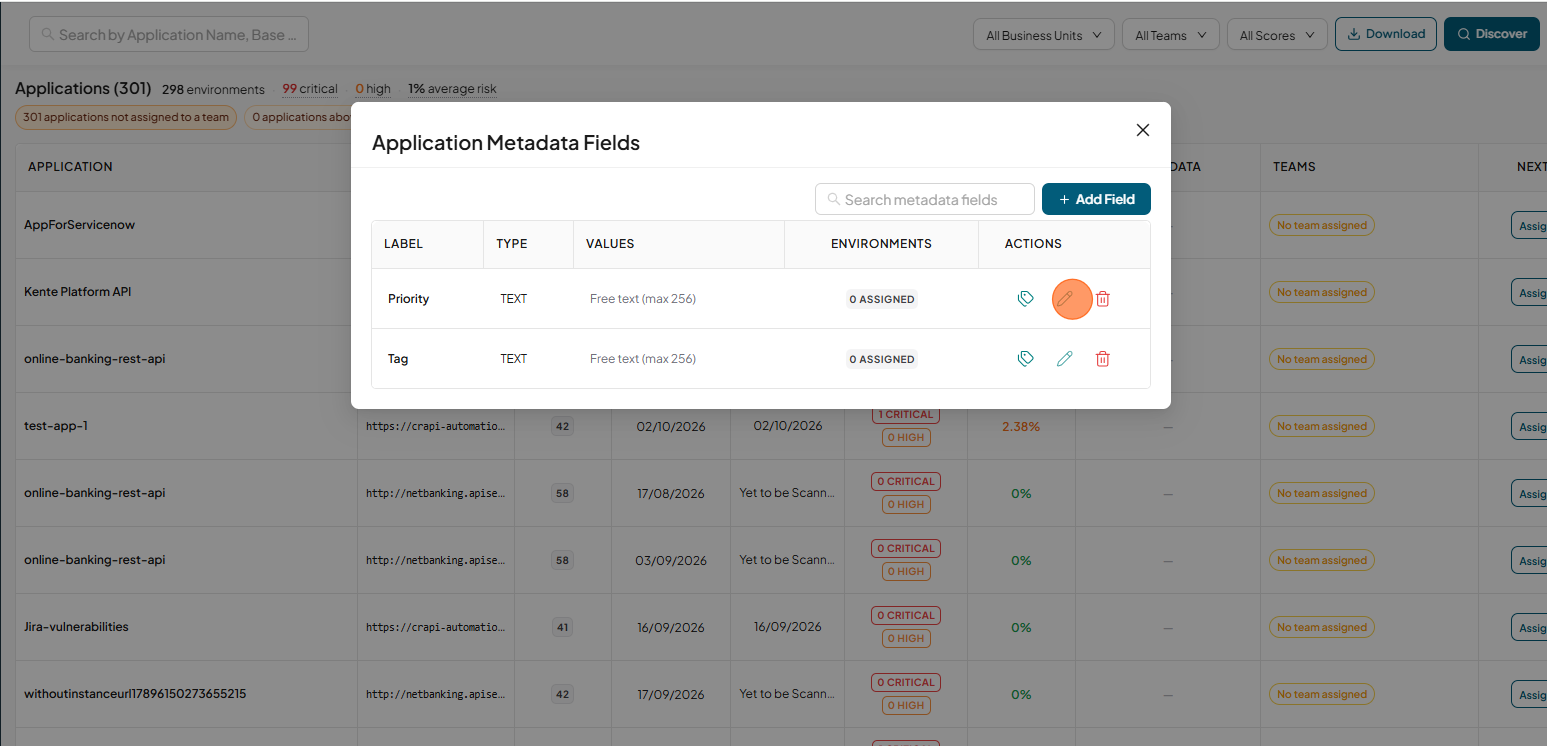Open tag assignment for the Tag field
The image size is (1547, 746).
click(1025, 358)
